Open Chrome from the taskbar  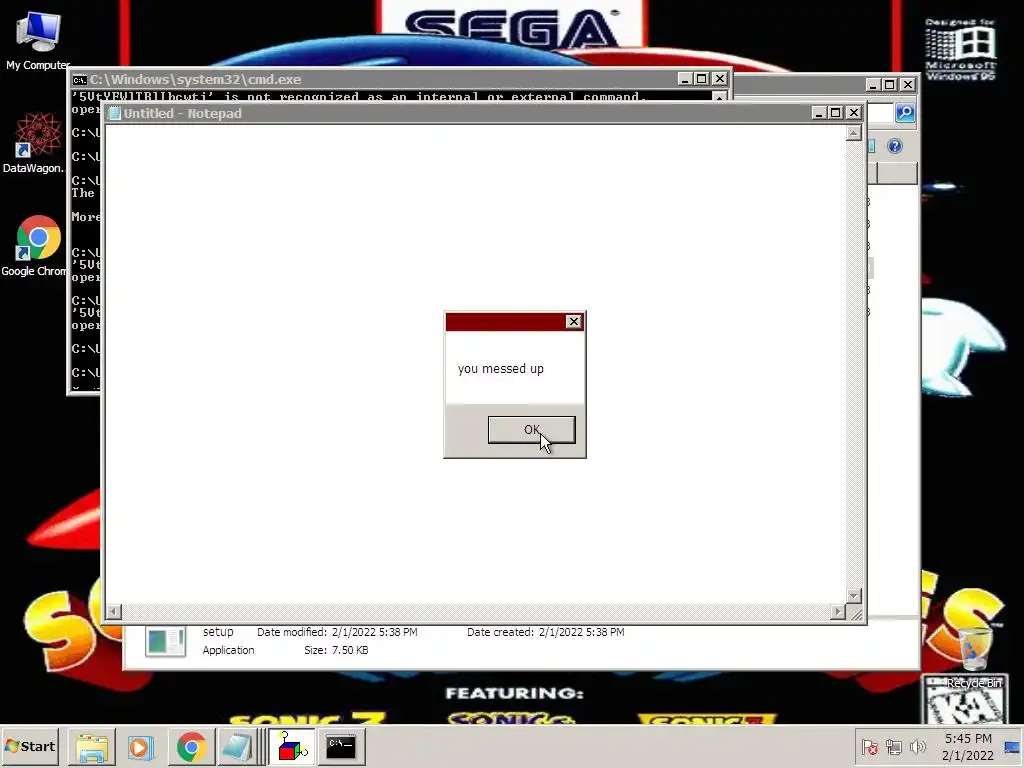(191, 747)
